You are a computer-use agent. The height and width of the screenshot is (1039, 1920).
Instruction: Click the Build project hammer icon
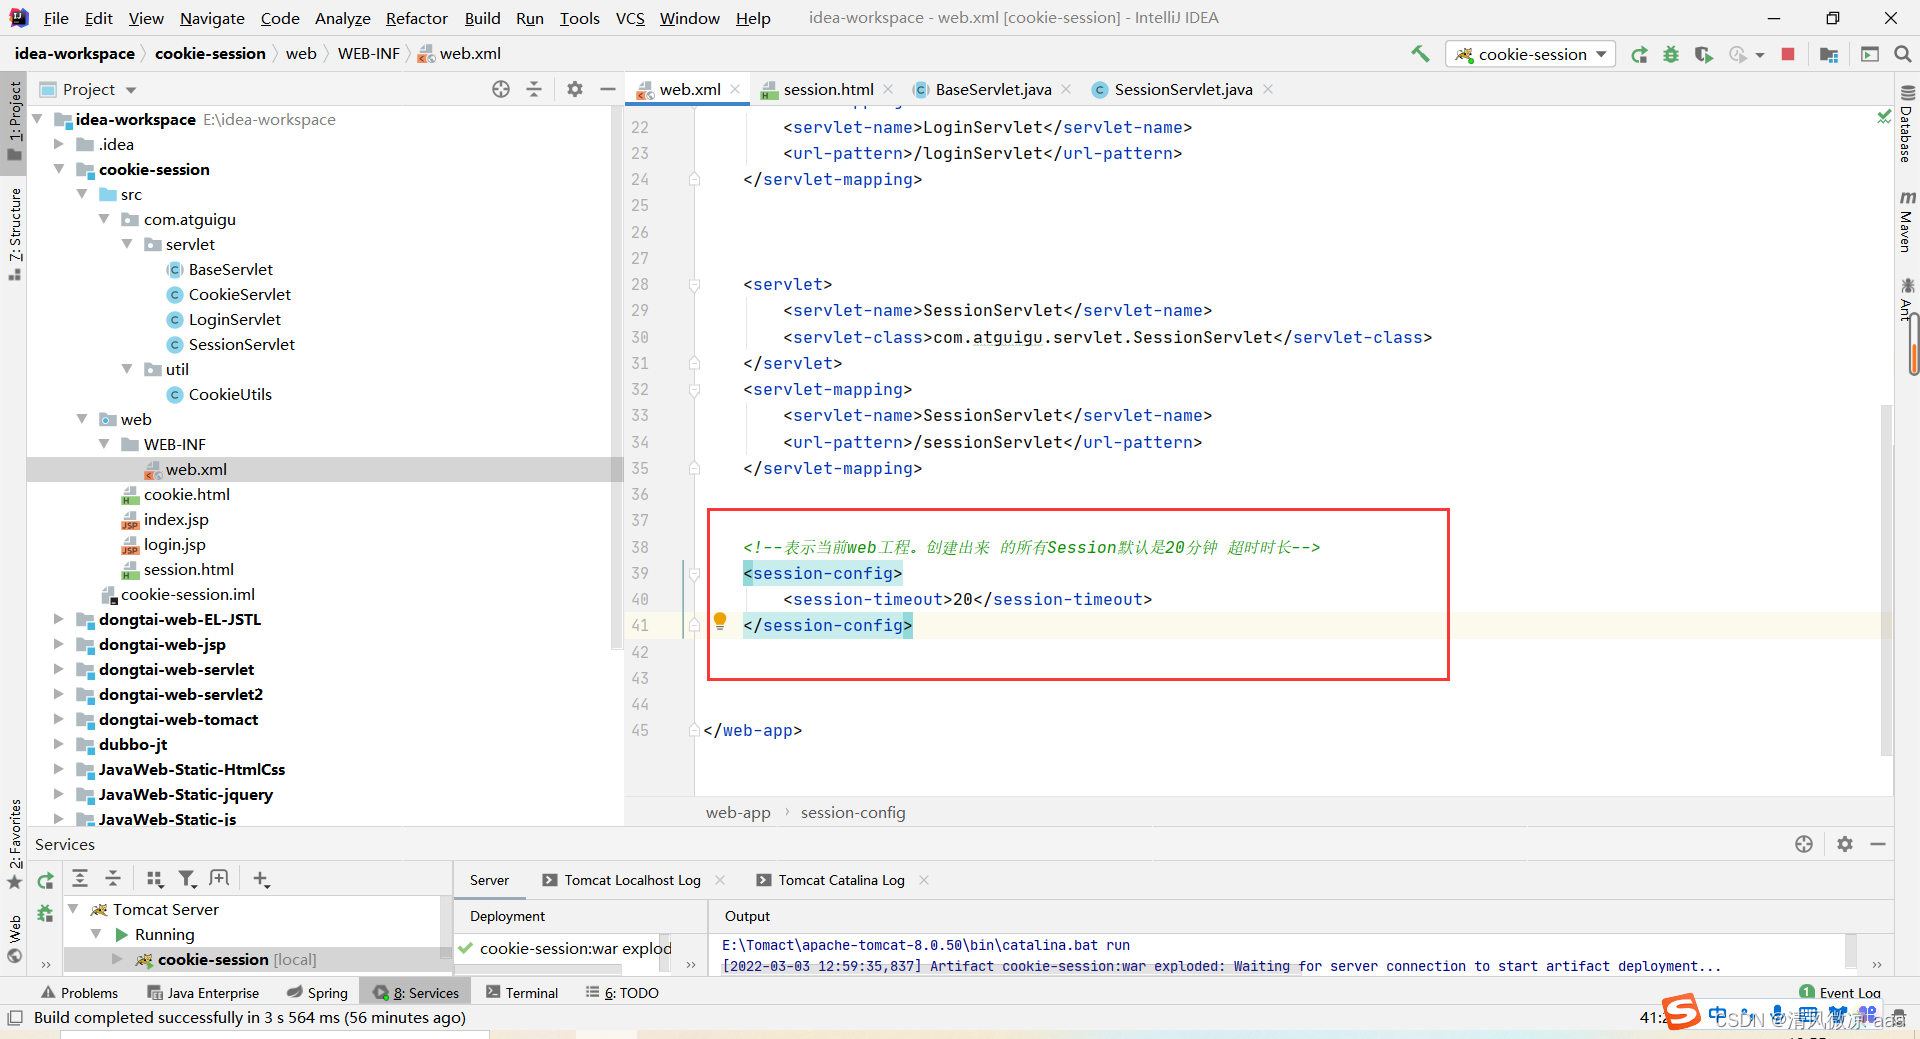coord(1420,54)
